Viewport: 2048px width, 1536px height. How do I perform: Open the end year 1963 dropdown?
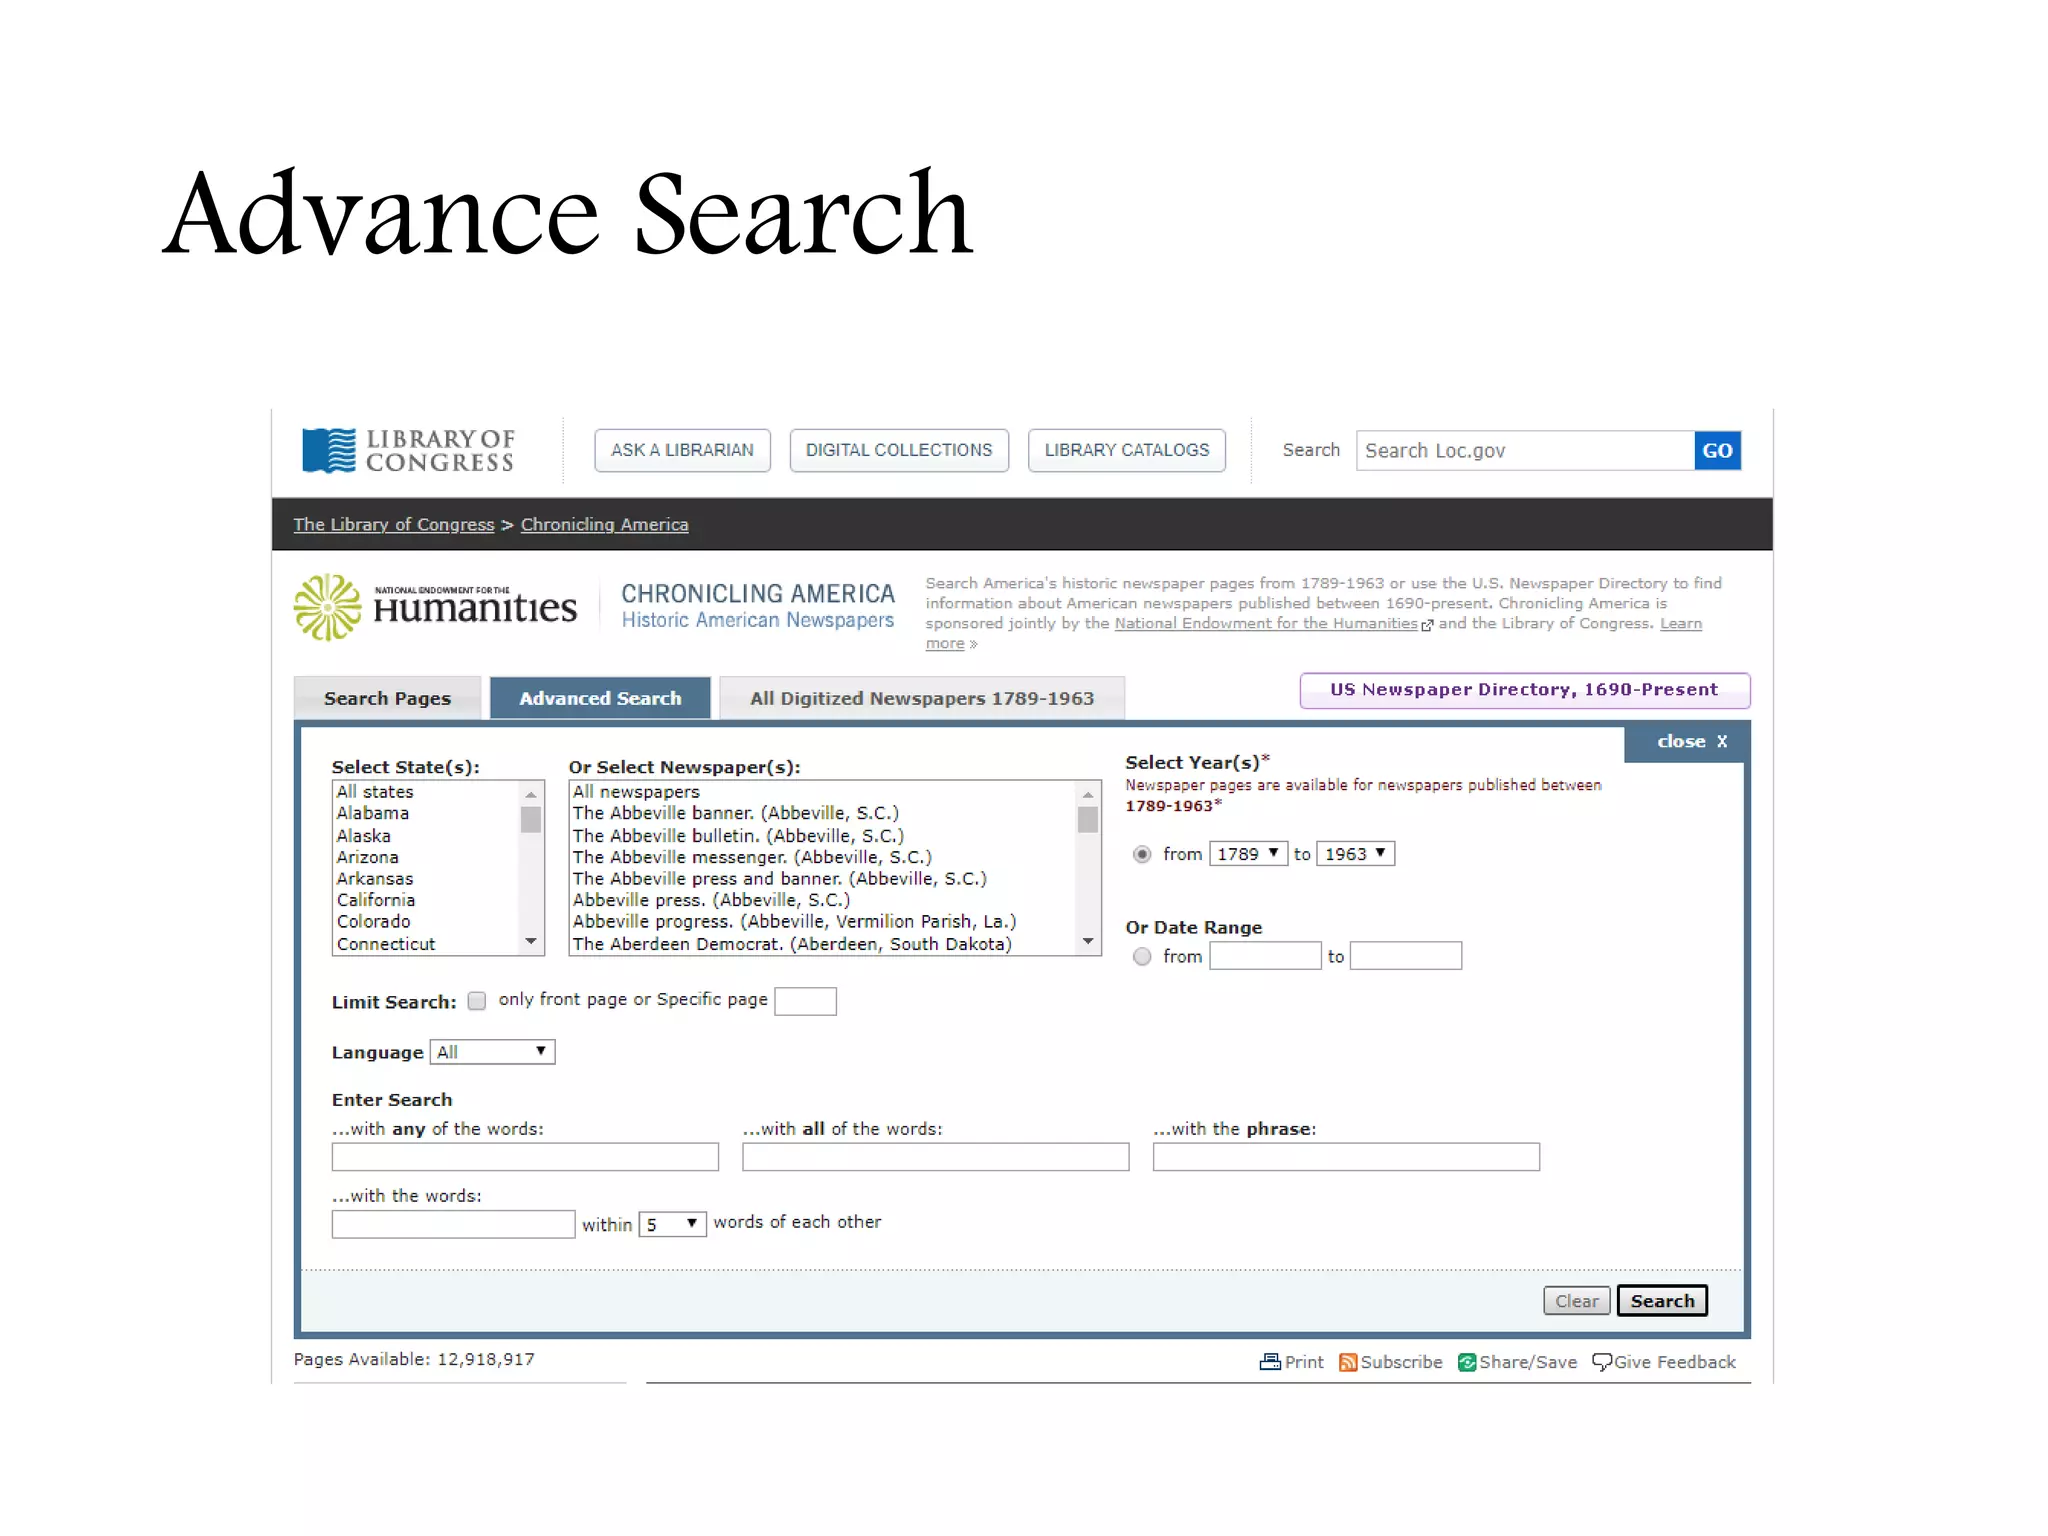click(x=1355, y=854)
